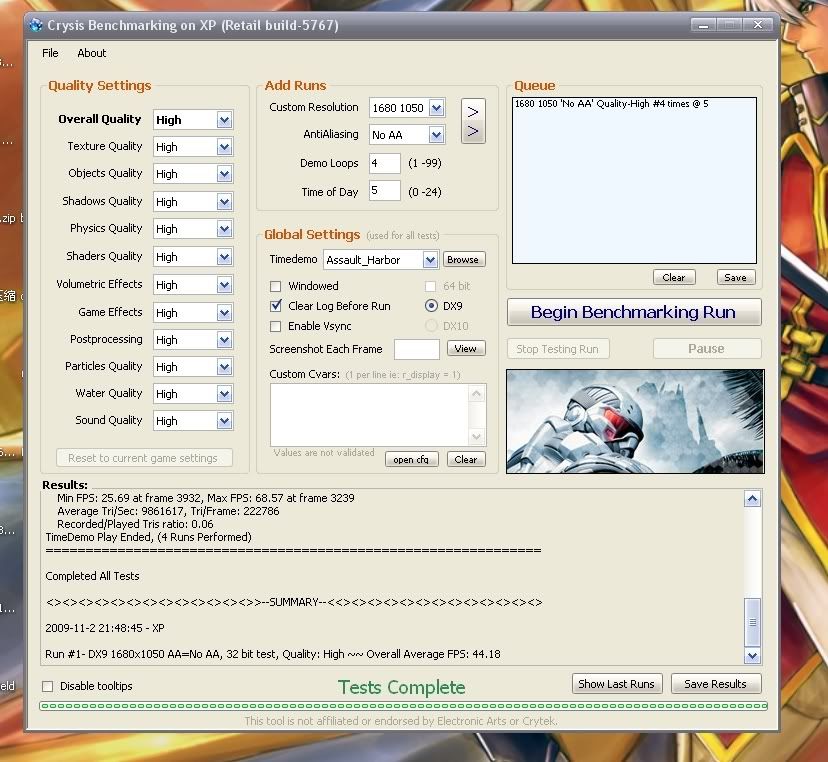Toggle the Enable Vsync checkbox
Screen dimensions: 828x762
pyautogui.click(x=276, y=326)
